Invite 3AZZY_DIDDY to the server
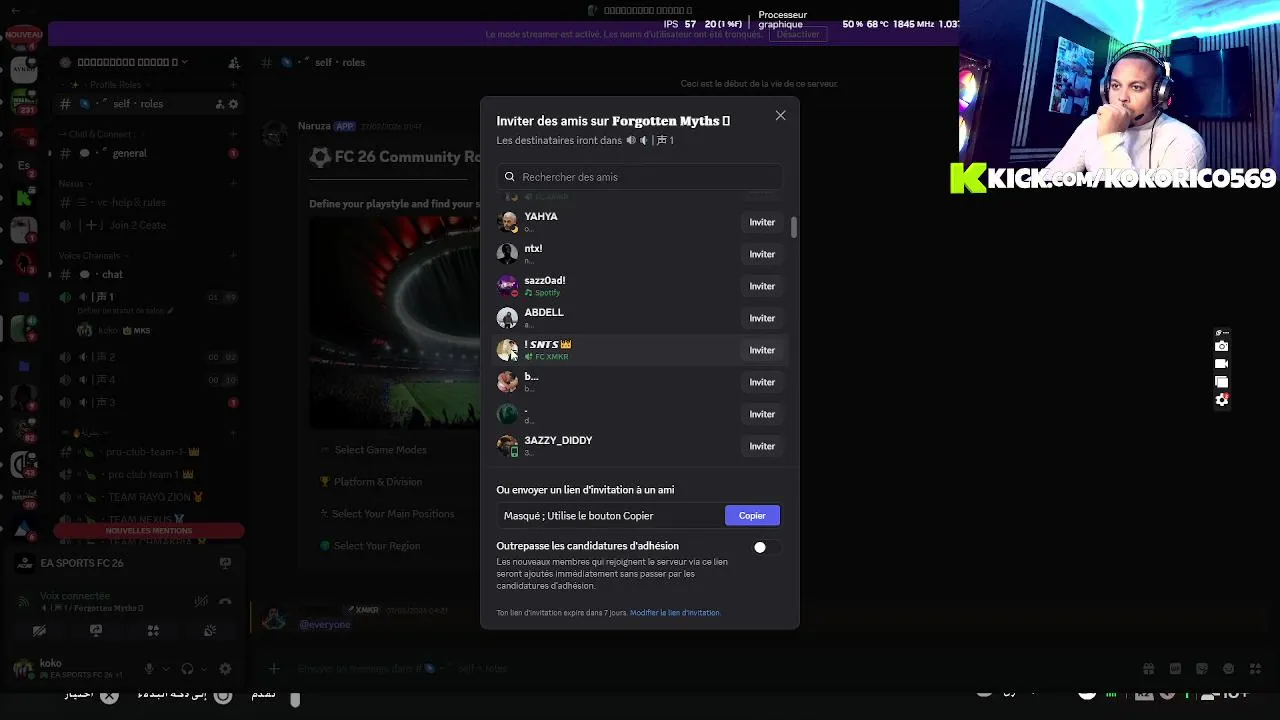 tap(762, 446)
